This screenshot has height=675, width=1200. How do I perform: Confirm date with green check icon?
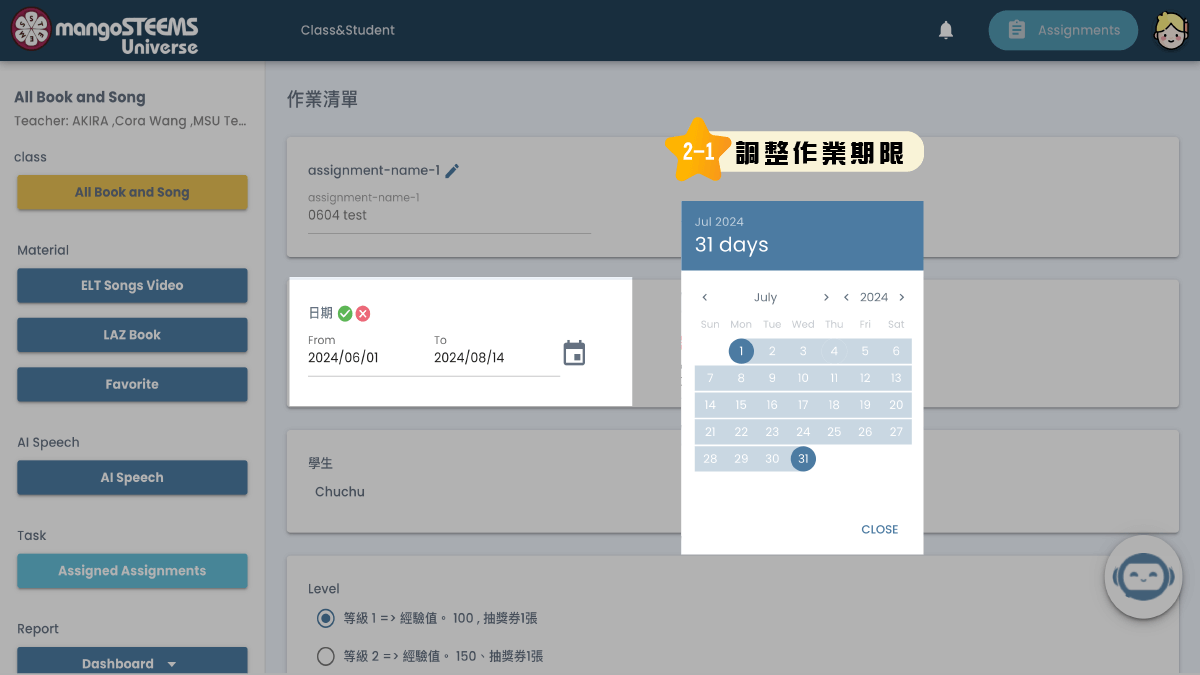tap(345, 314)
